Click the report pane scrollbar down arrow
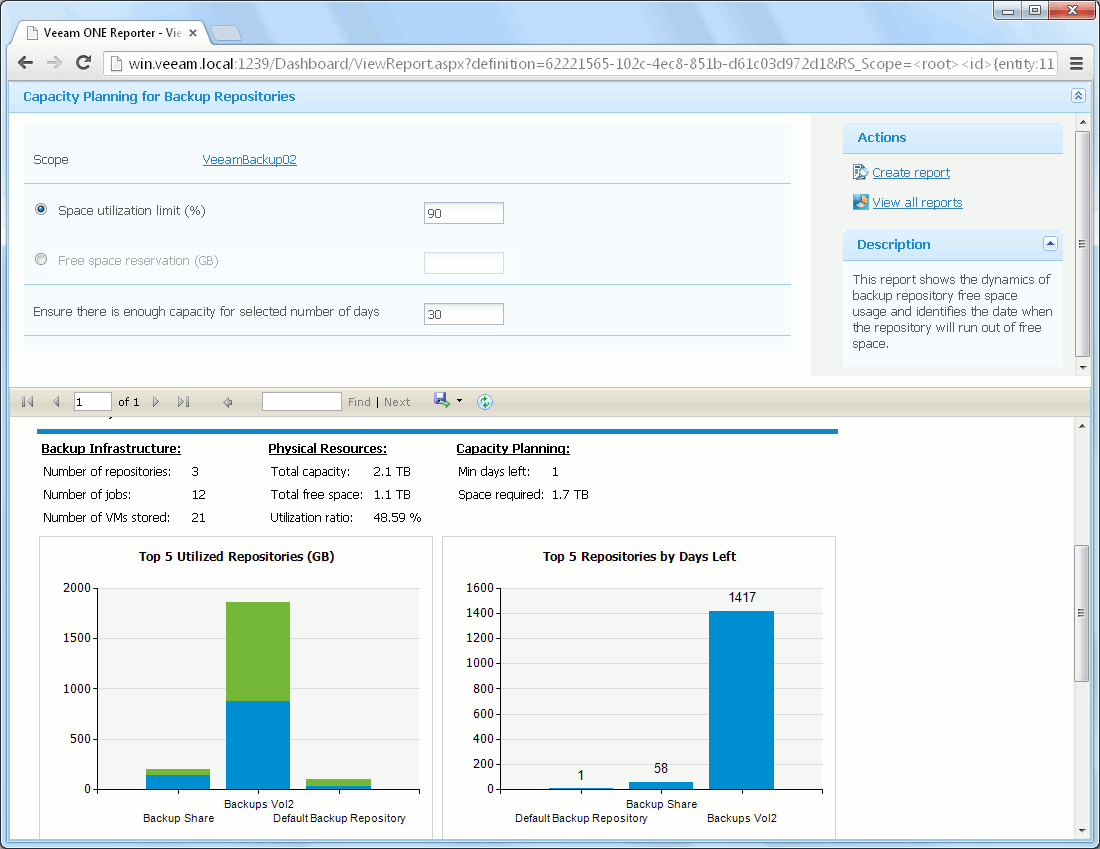 pyautogui.click(x=1083, y=831)
